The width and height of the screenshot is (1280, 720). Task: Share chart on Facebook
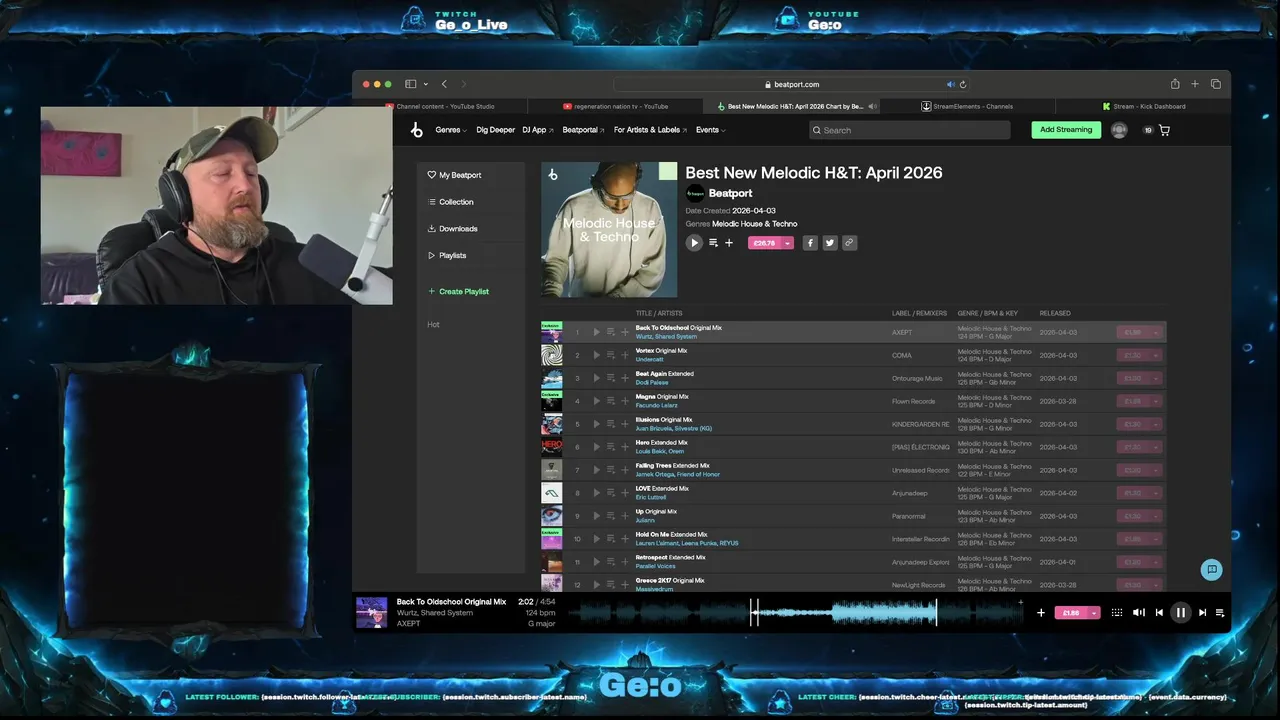point(810,243)
